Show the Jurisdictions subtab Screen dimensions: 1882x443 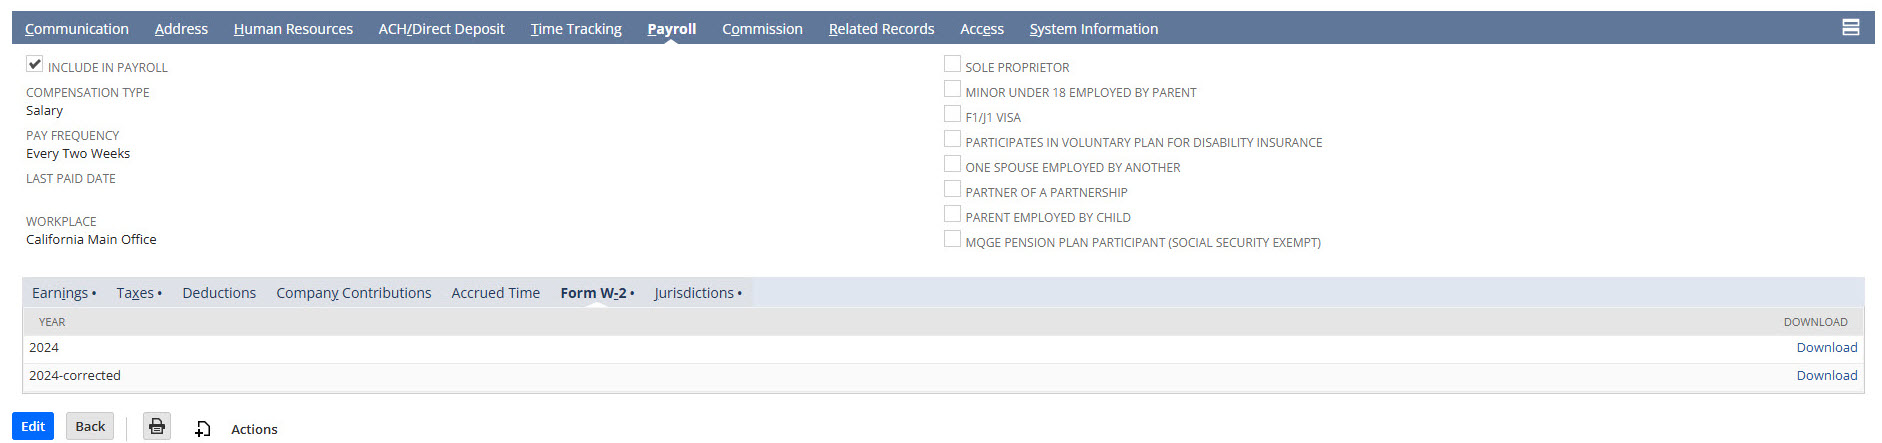click(694, 293)
